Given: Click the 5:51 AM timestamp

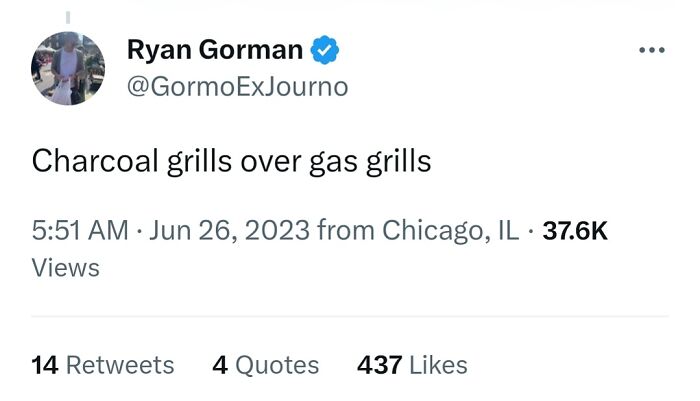Looking at the screenshot, I should point(79,231).
